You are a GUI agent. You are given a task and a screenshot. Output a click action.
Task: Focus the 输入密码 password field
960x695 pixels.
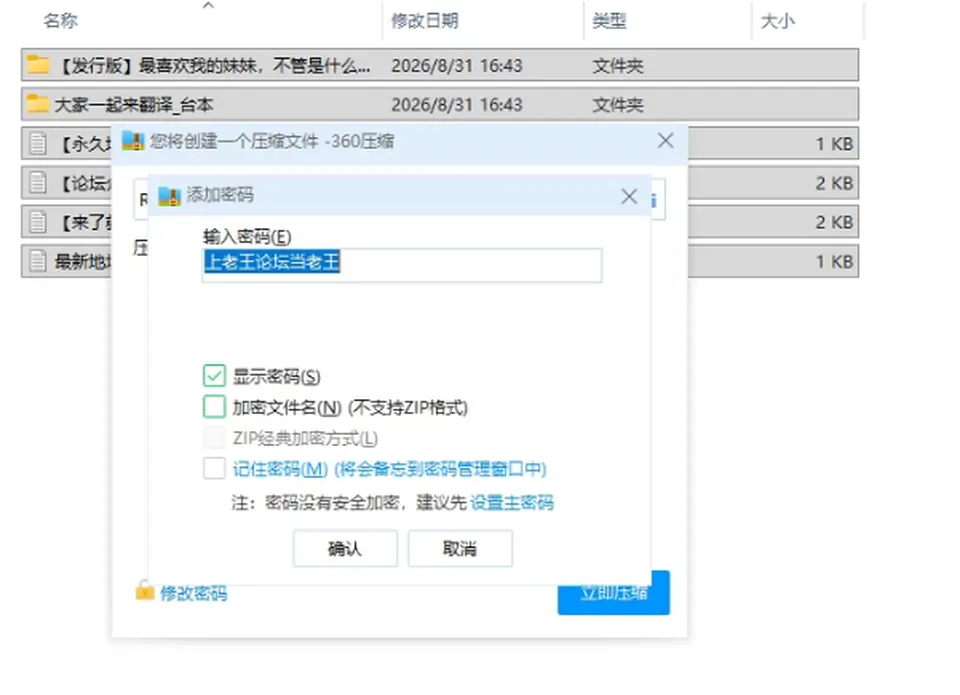402,265
